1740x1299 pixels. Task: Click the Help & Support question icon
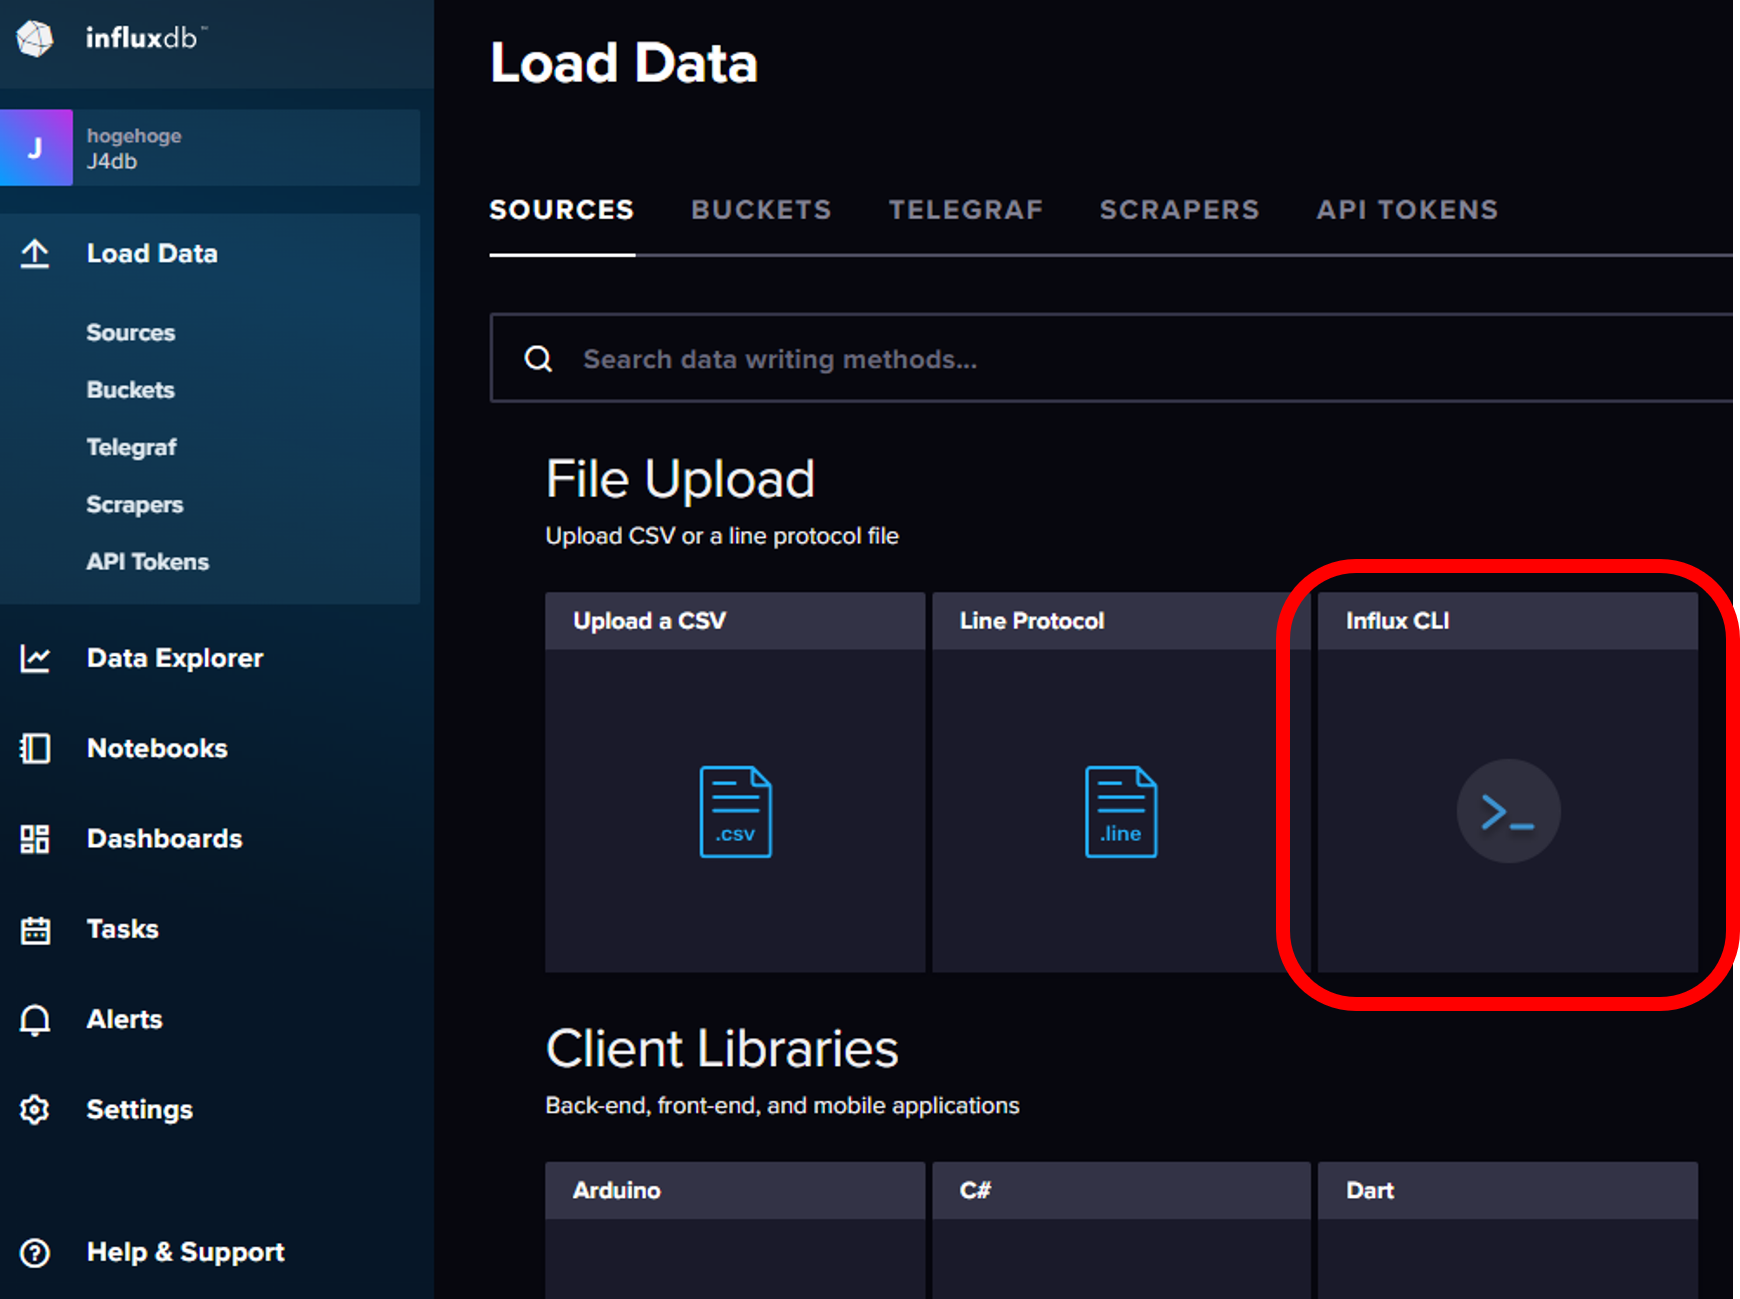[x=35, y=1252]
